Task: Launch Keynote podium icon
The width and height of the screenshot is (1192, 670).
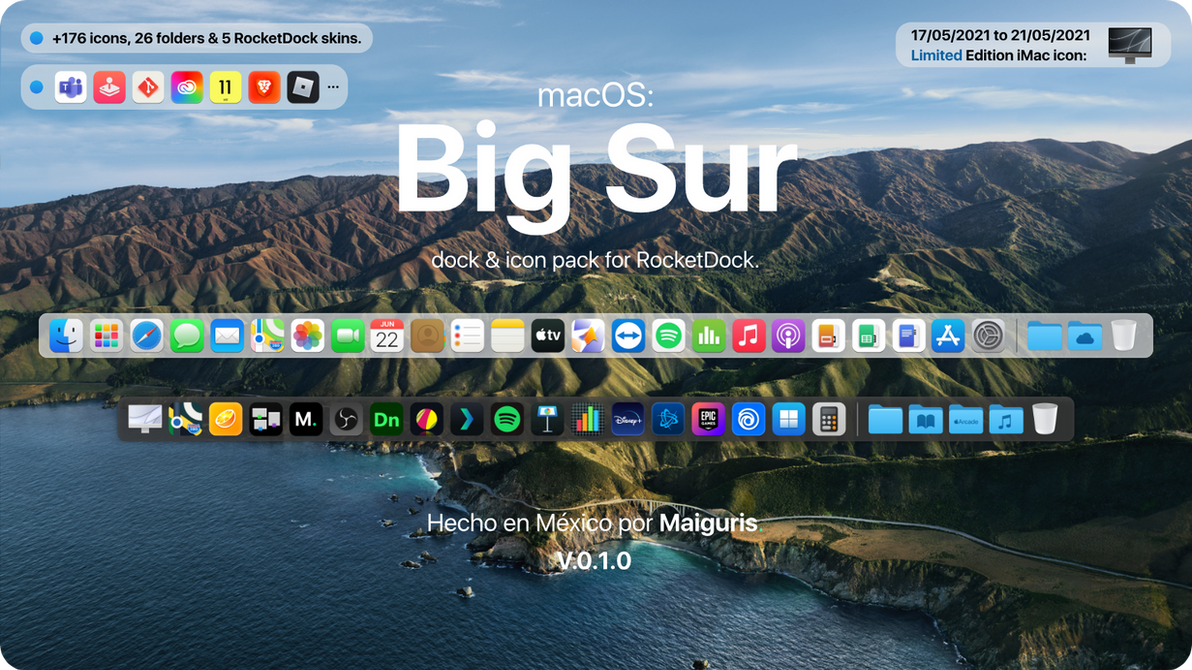Action: [547, 419]
